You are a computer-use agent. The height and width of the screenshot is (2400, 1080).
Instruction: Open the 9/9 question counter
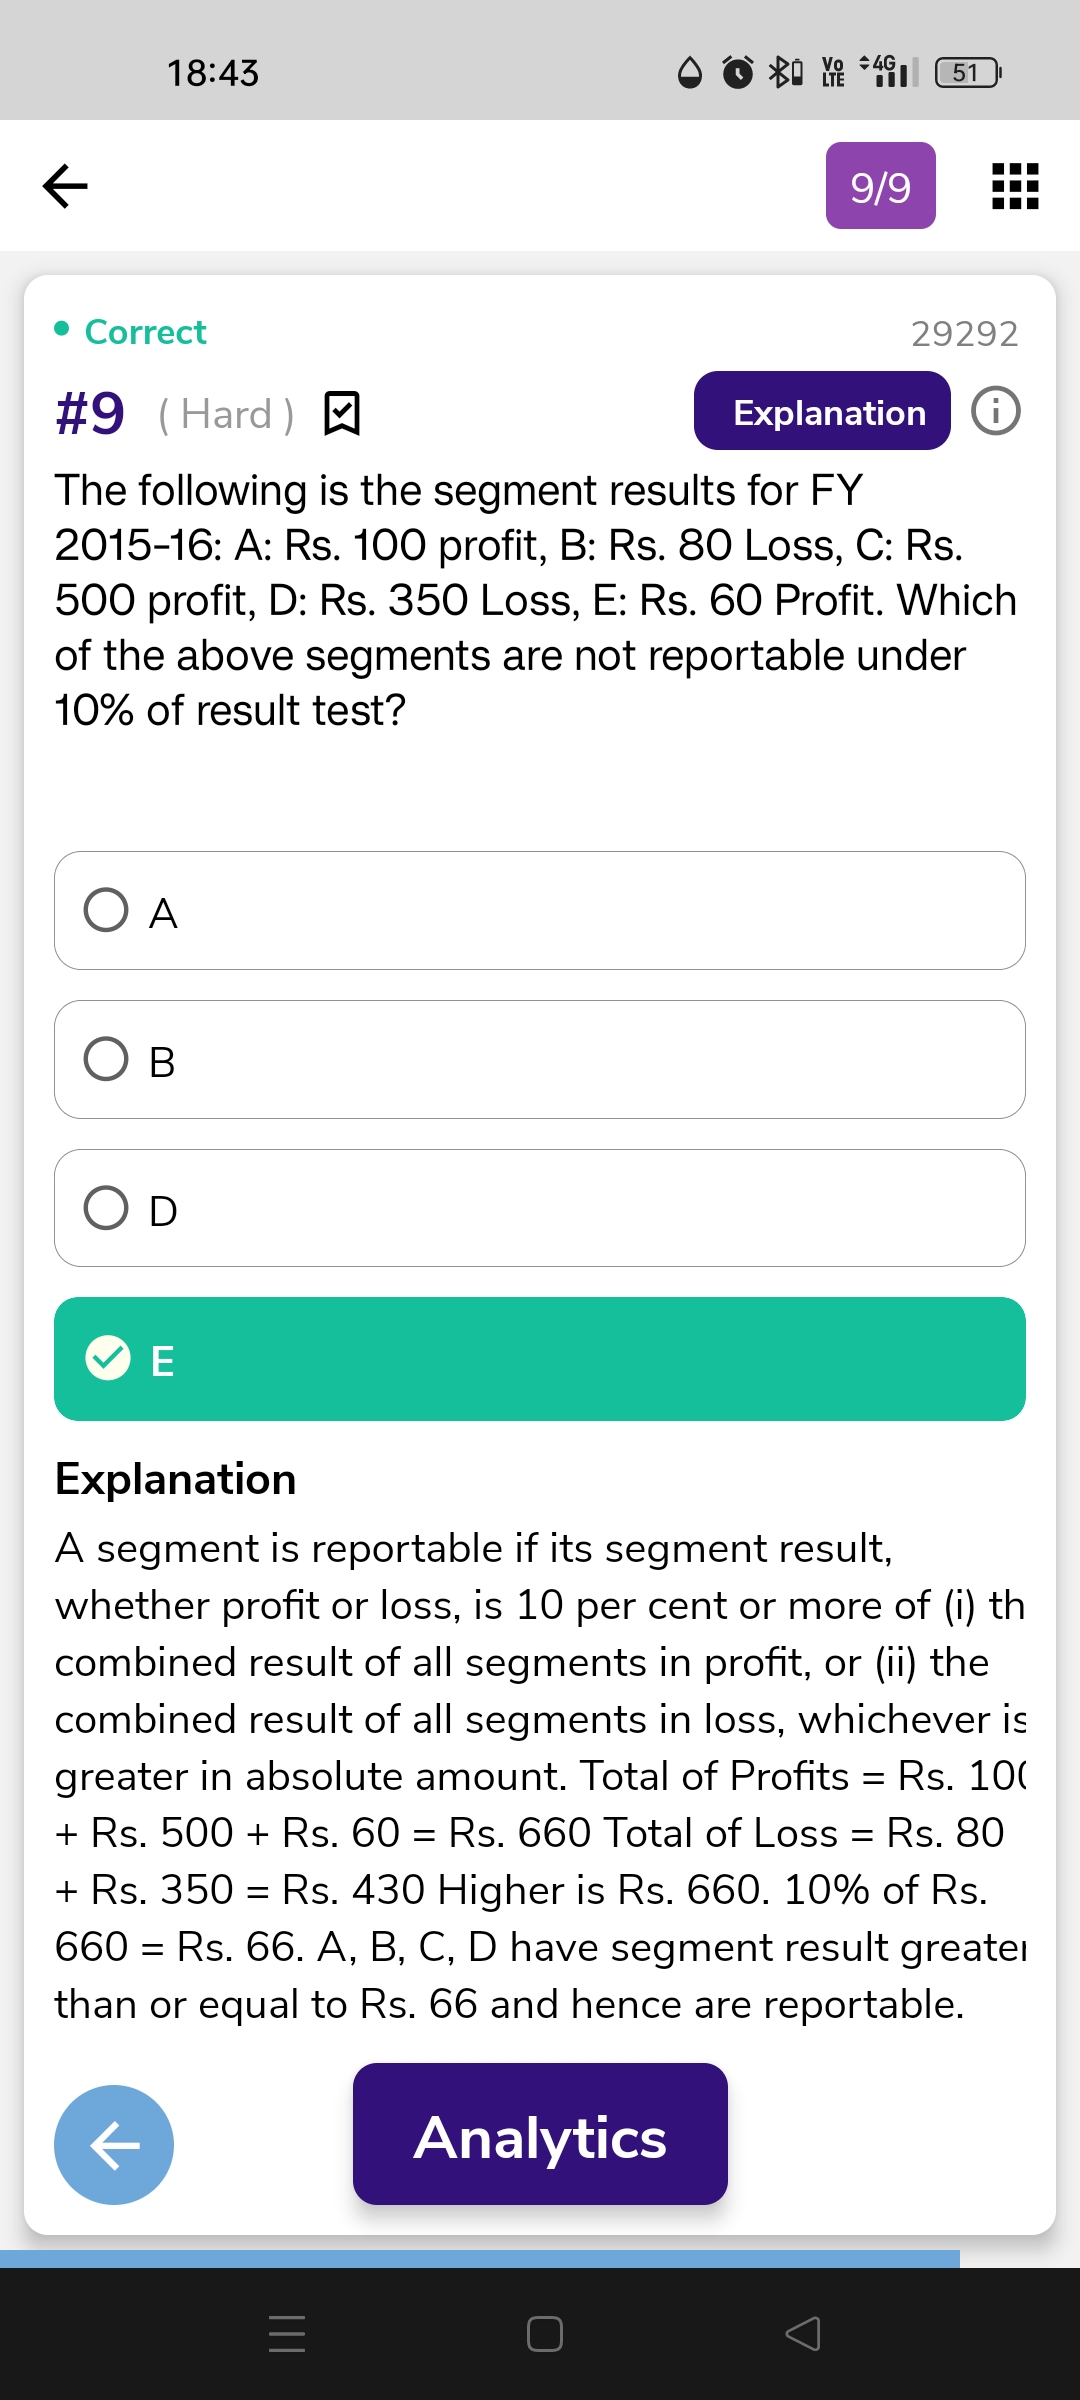(880, 186)
